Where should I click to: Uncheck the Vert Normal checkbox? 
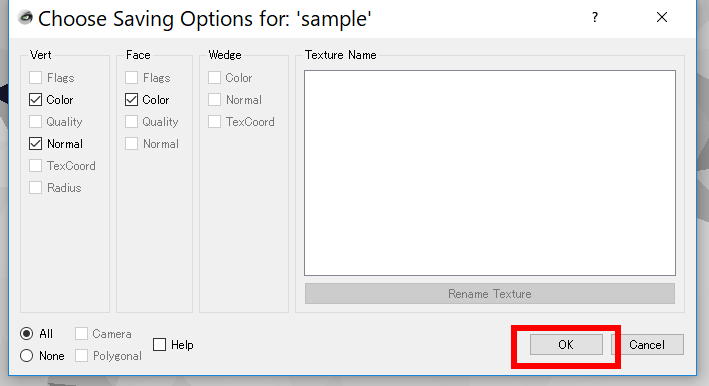pyautogui.click(x=35, y=144)
